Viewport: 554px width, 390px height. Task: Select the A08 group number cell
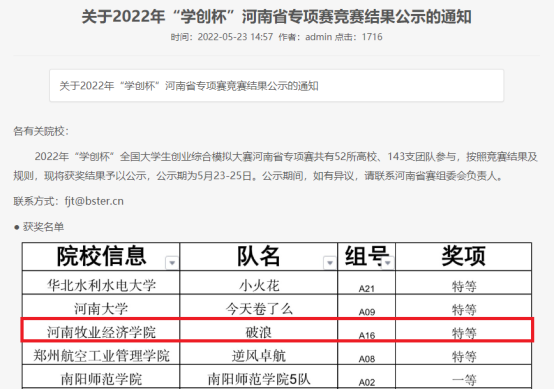[x=366, y=353]
